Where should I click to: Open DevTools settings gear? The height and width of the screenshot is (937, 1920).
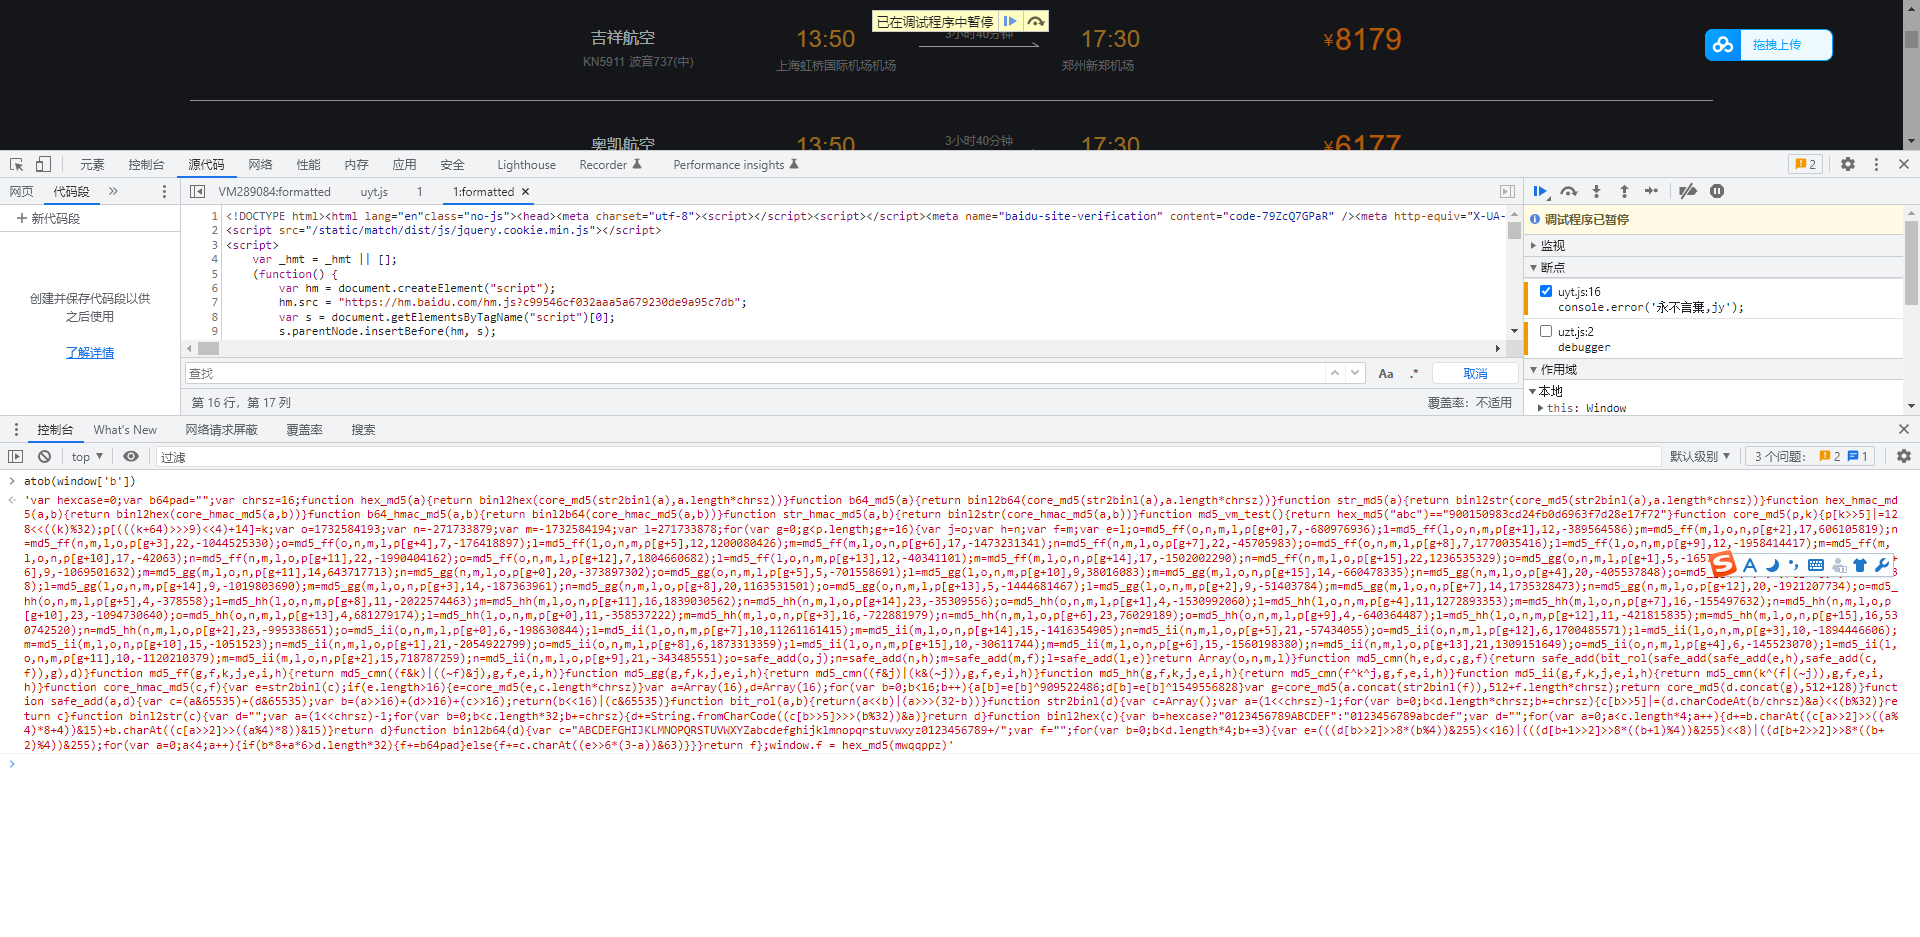click(x=1848, y=164)
